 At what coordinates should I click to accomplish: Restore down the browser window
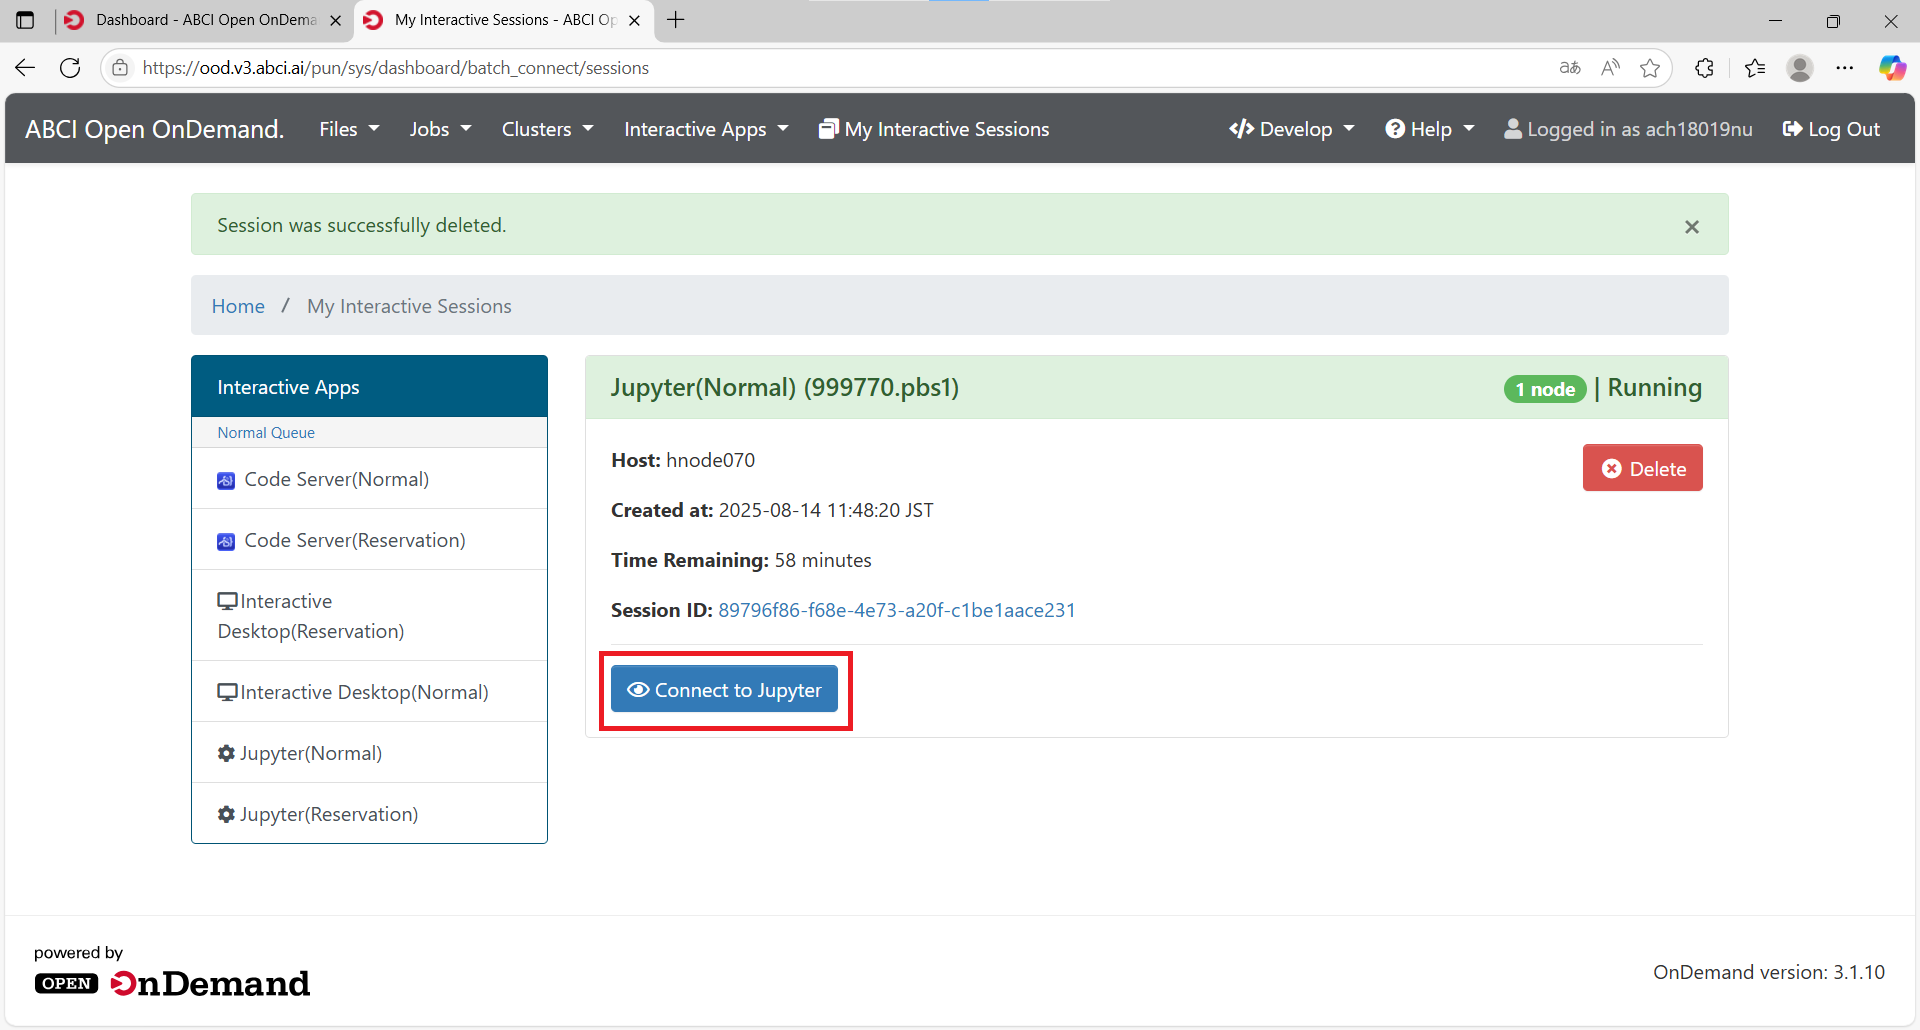click(1833, 20)
